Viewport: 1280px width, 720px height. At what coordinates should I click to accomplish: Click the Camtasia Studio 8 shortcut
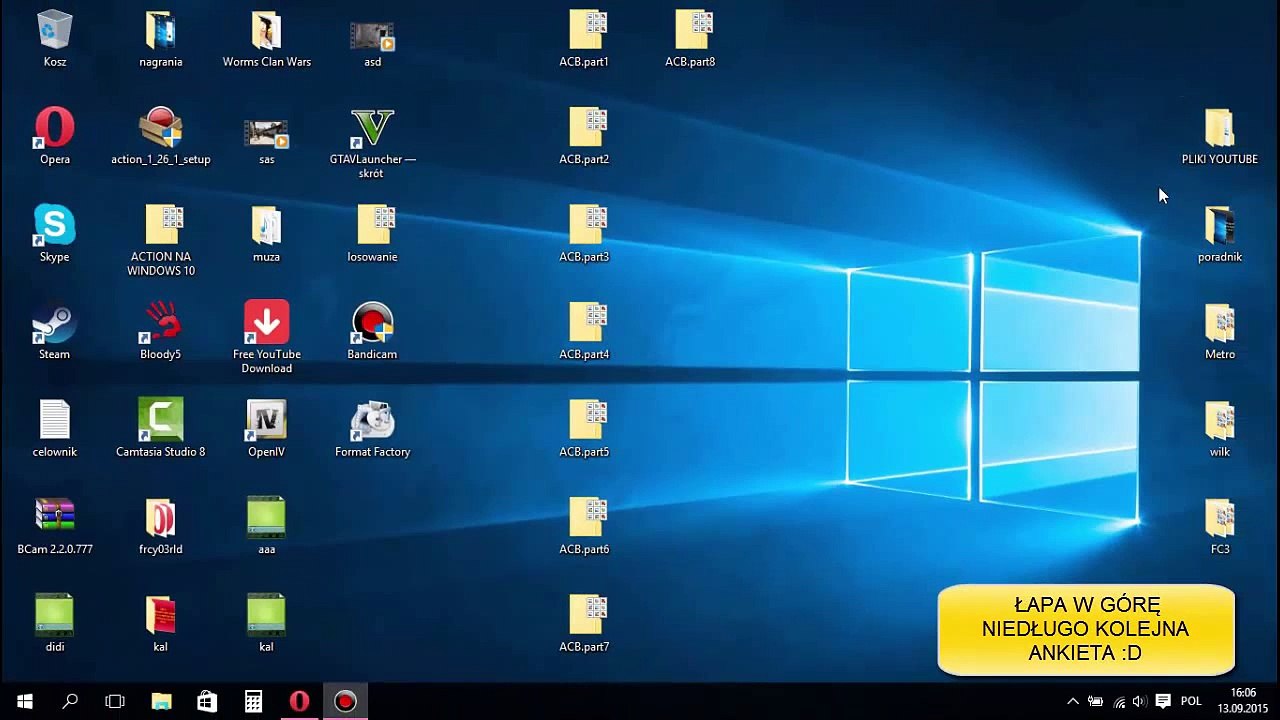tap(161, 420)
